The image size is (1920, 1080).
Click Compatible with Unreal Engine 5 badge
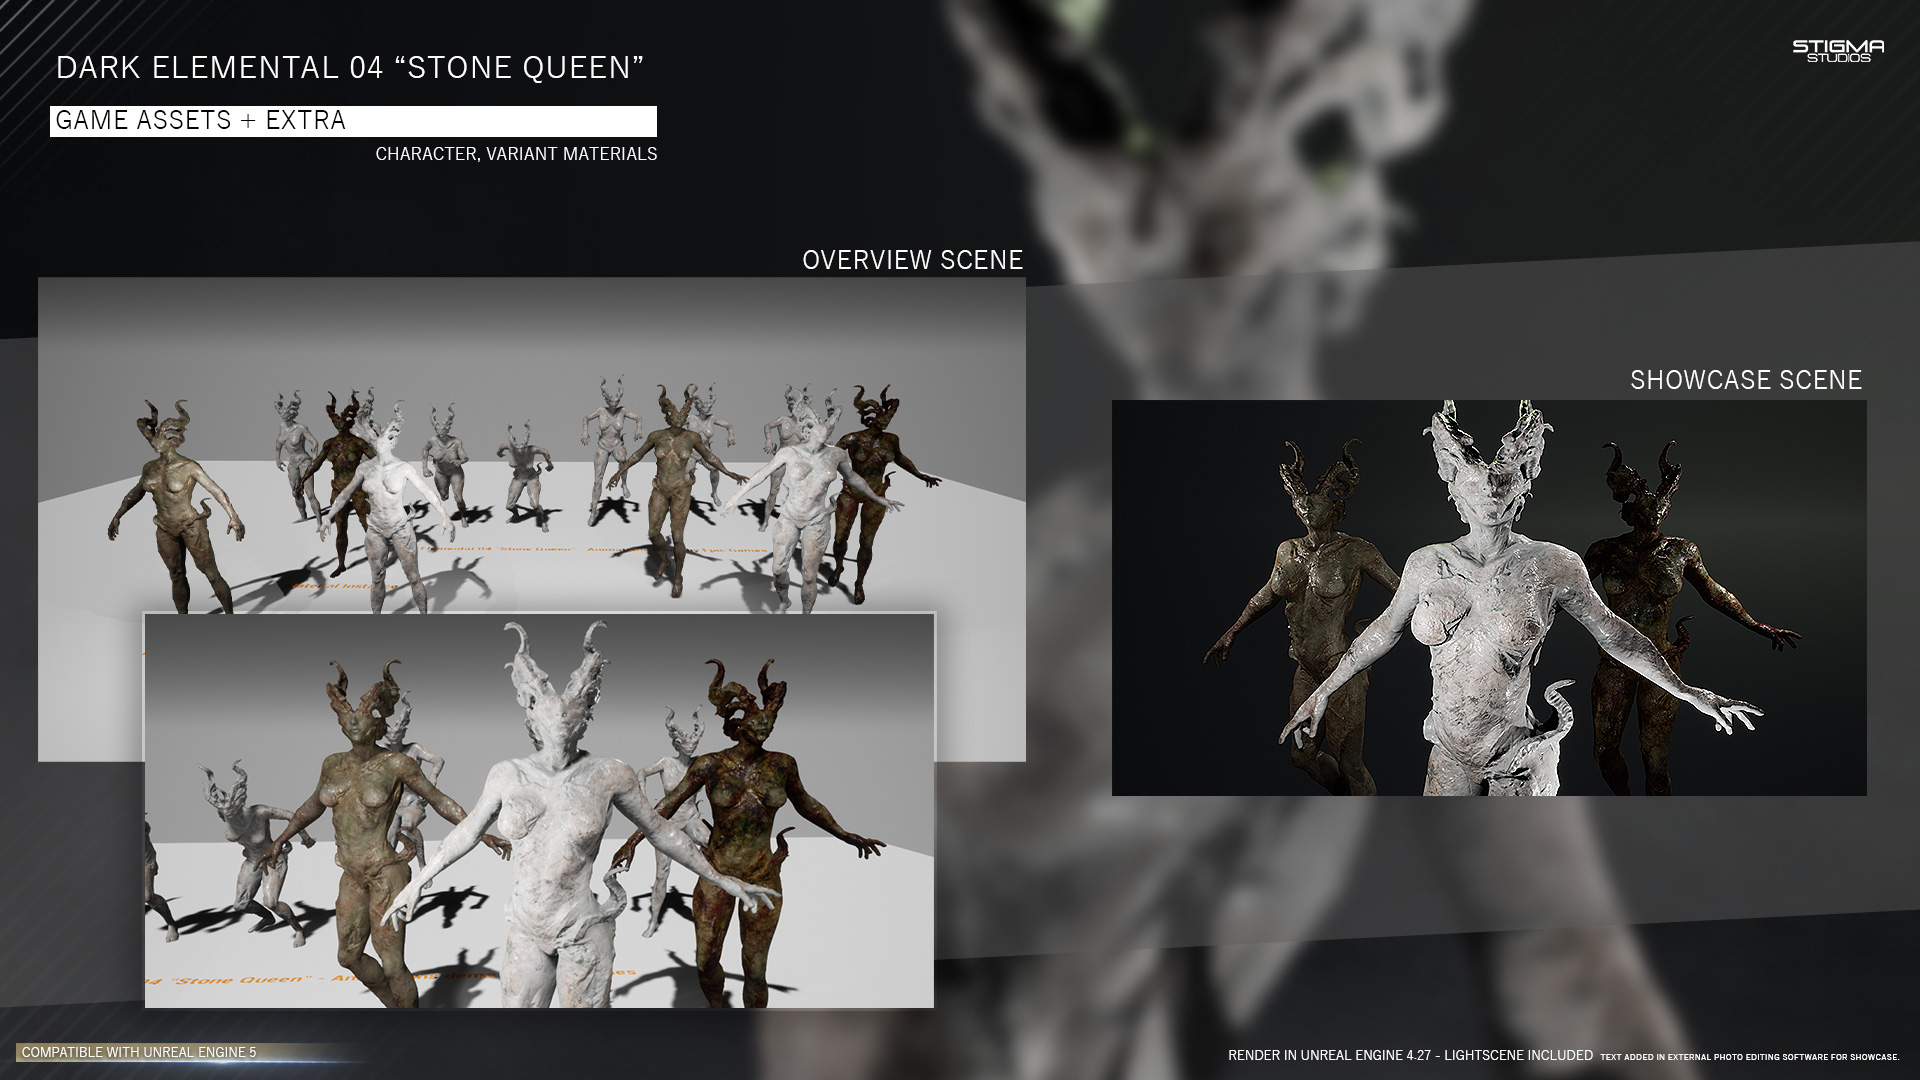(x=140, y=1052)
